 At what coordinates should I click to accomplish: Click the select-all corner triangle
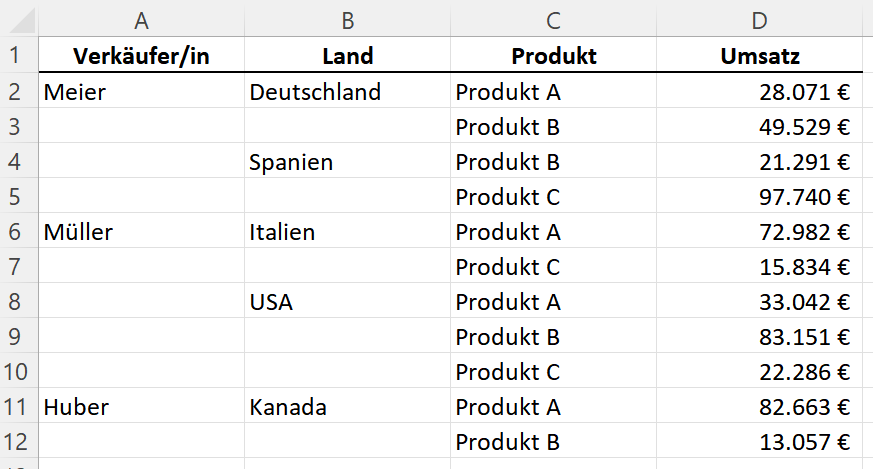point(22,21)
